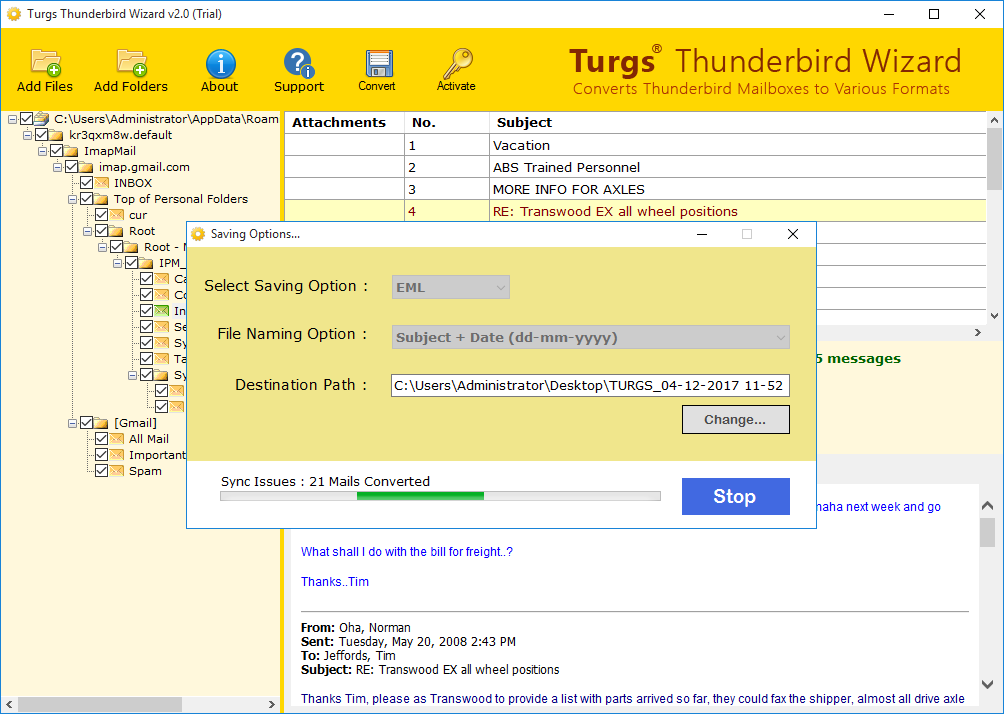The width and height of the screenshot is (1004, 714).
Task: Click the Turgs app icon in title bar
Action: pyautogui.click(x=13, y=14)
